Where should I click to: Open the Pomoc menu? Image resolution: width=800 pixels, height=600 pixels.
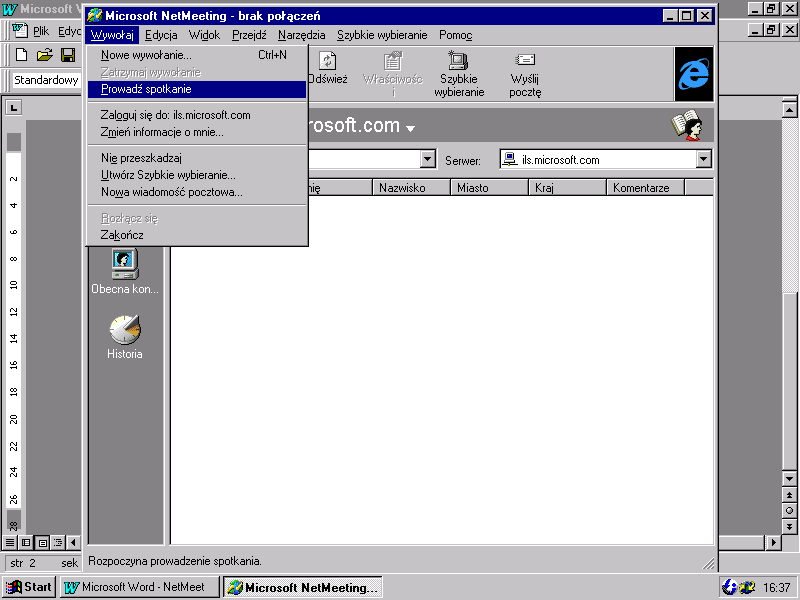[456, 35]
